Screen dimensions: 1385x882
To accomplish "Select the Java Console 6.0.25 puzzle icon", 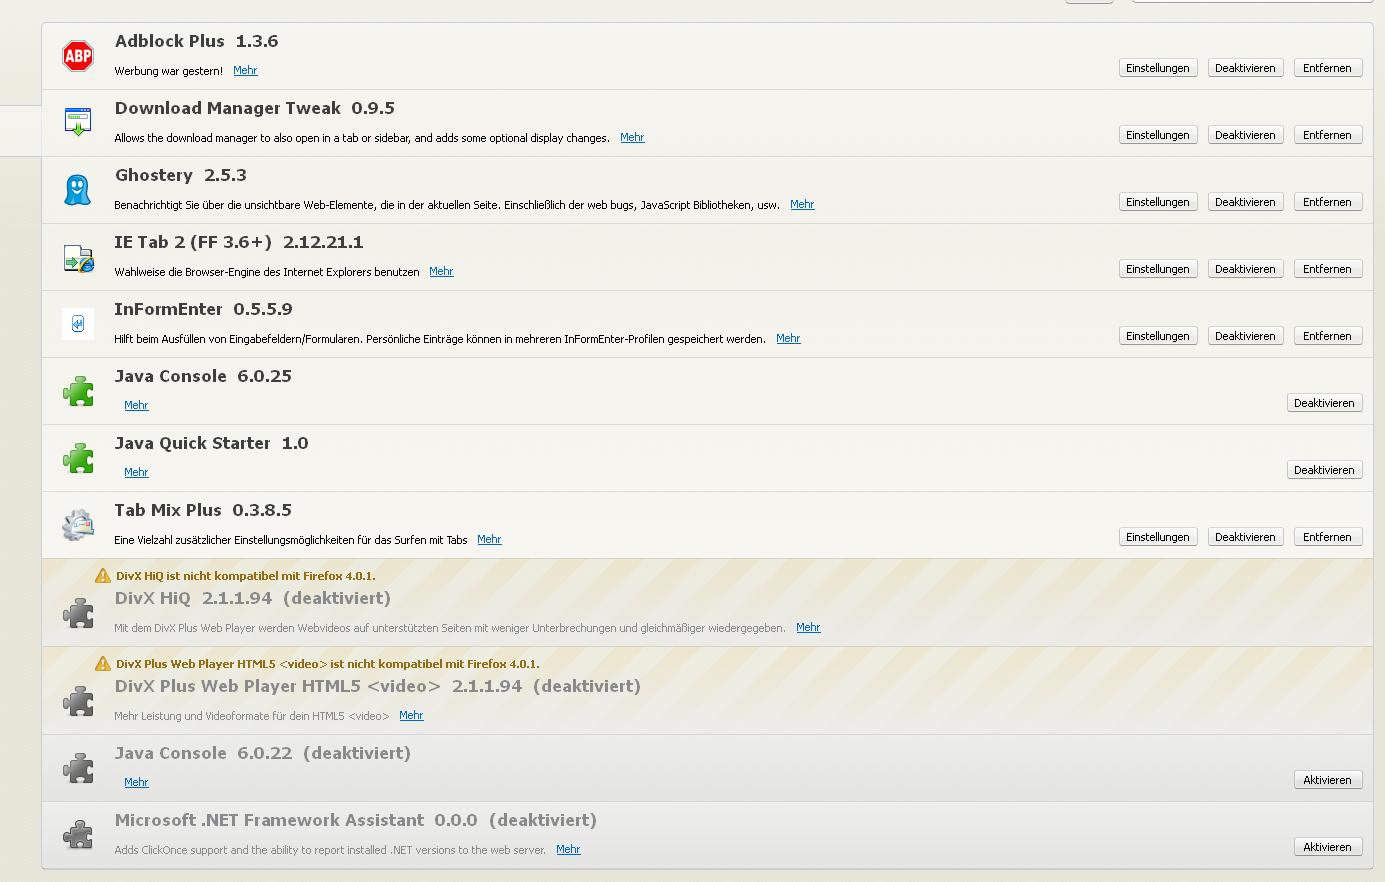I will 78,391.
